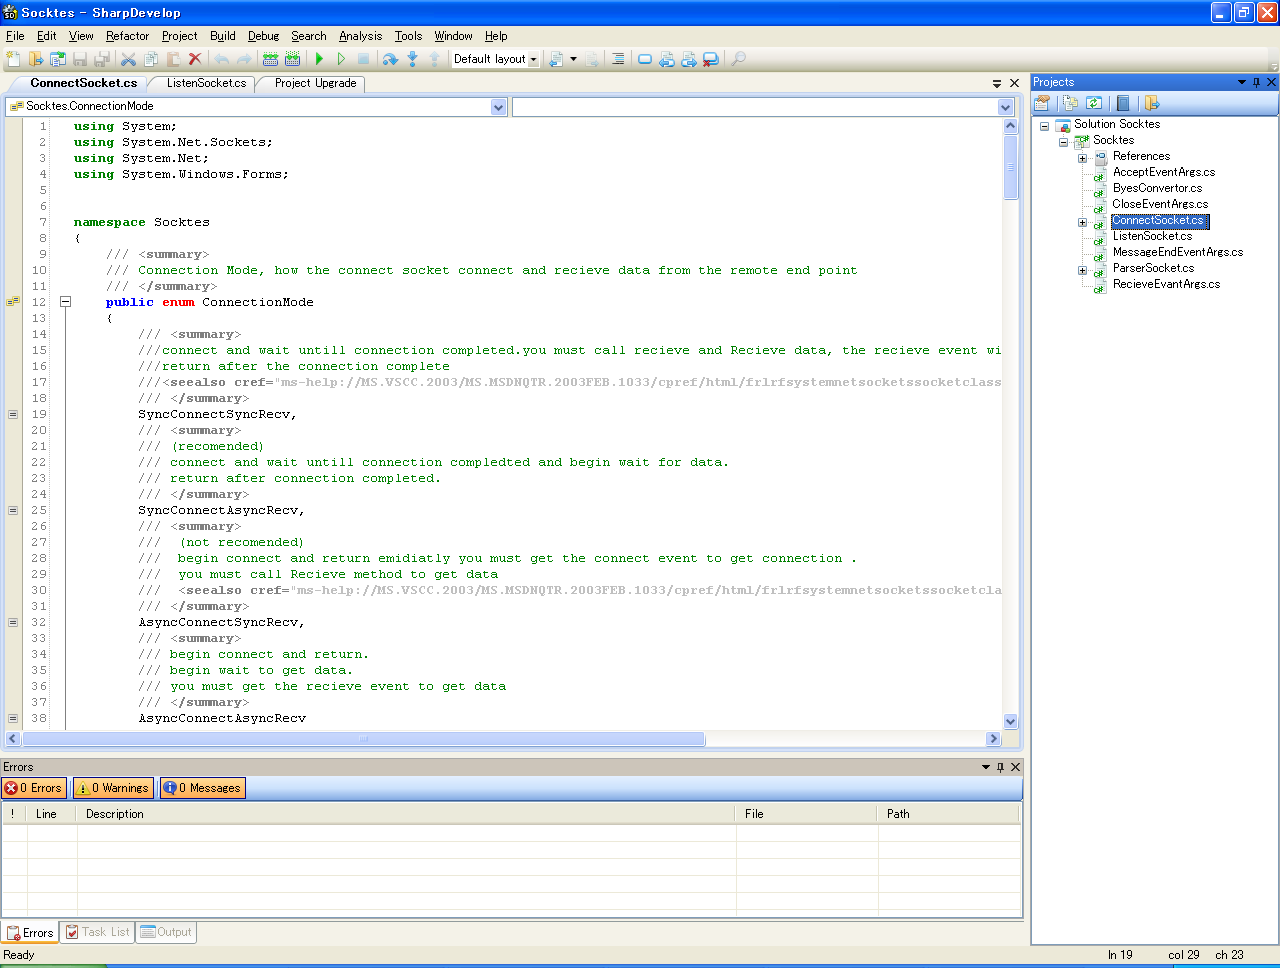Click the green Run project play icon
Image resolution: width=1280 pixels, height=968 pixels.
pos(320,59)
